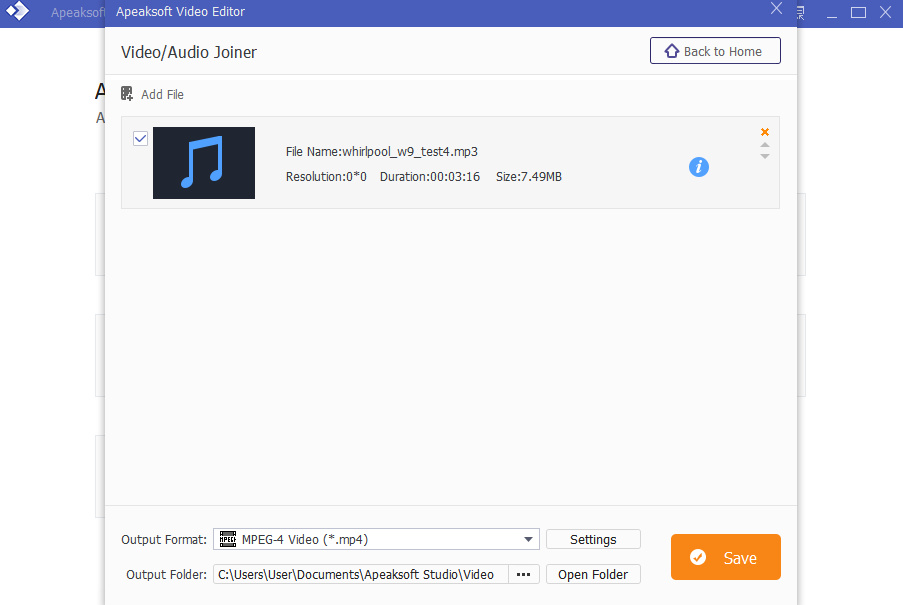Click the Output Folder path field
Screen dimensions: 903x605
361,574
